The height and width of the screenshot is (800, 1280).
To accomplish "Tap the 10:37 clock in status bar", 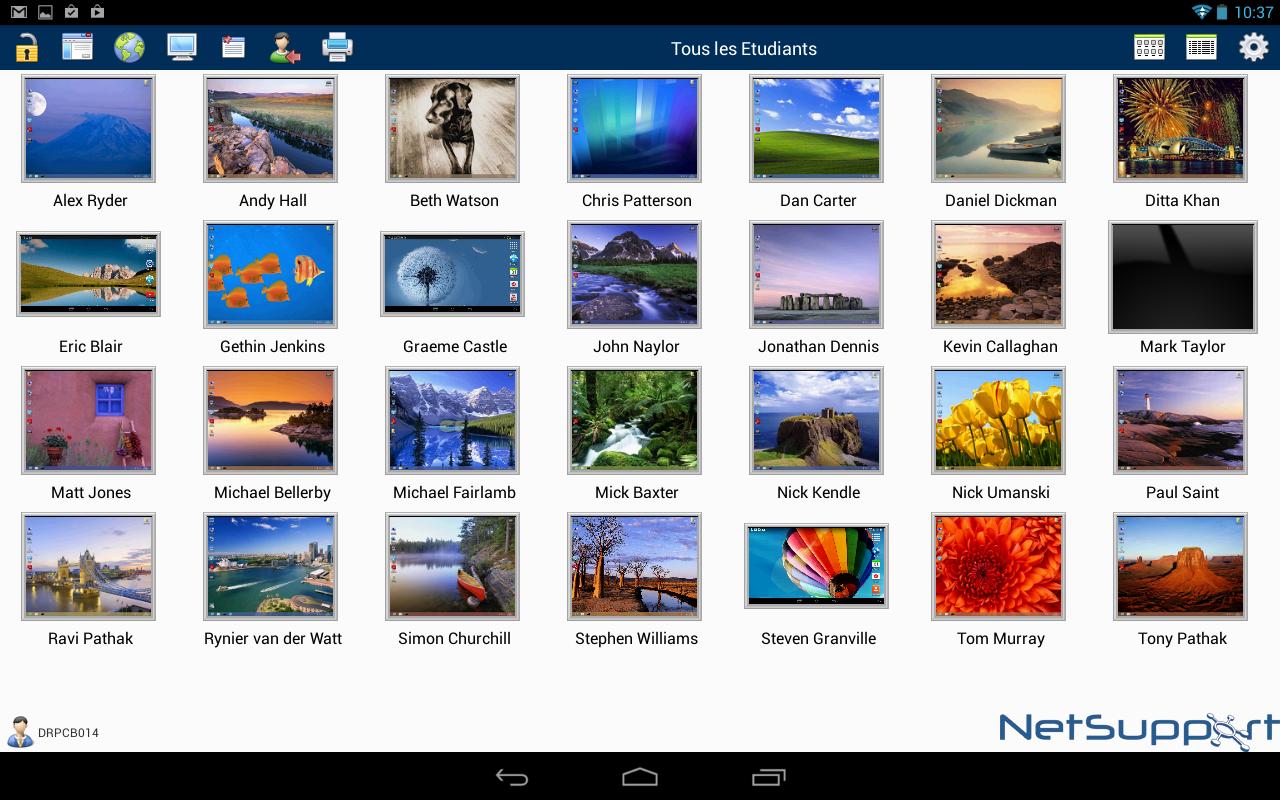I will point(1253,13).
